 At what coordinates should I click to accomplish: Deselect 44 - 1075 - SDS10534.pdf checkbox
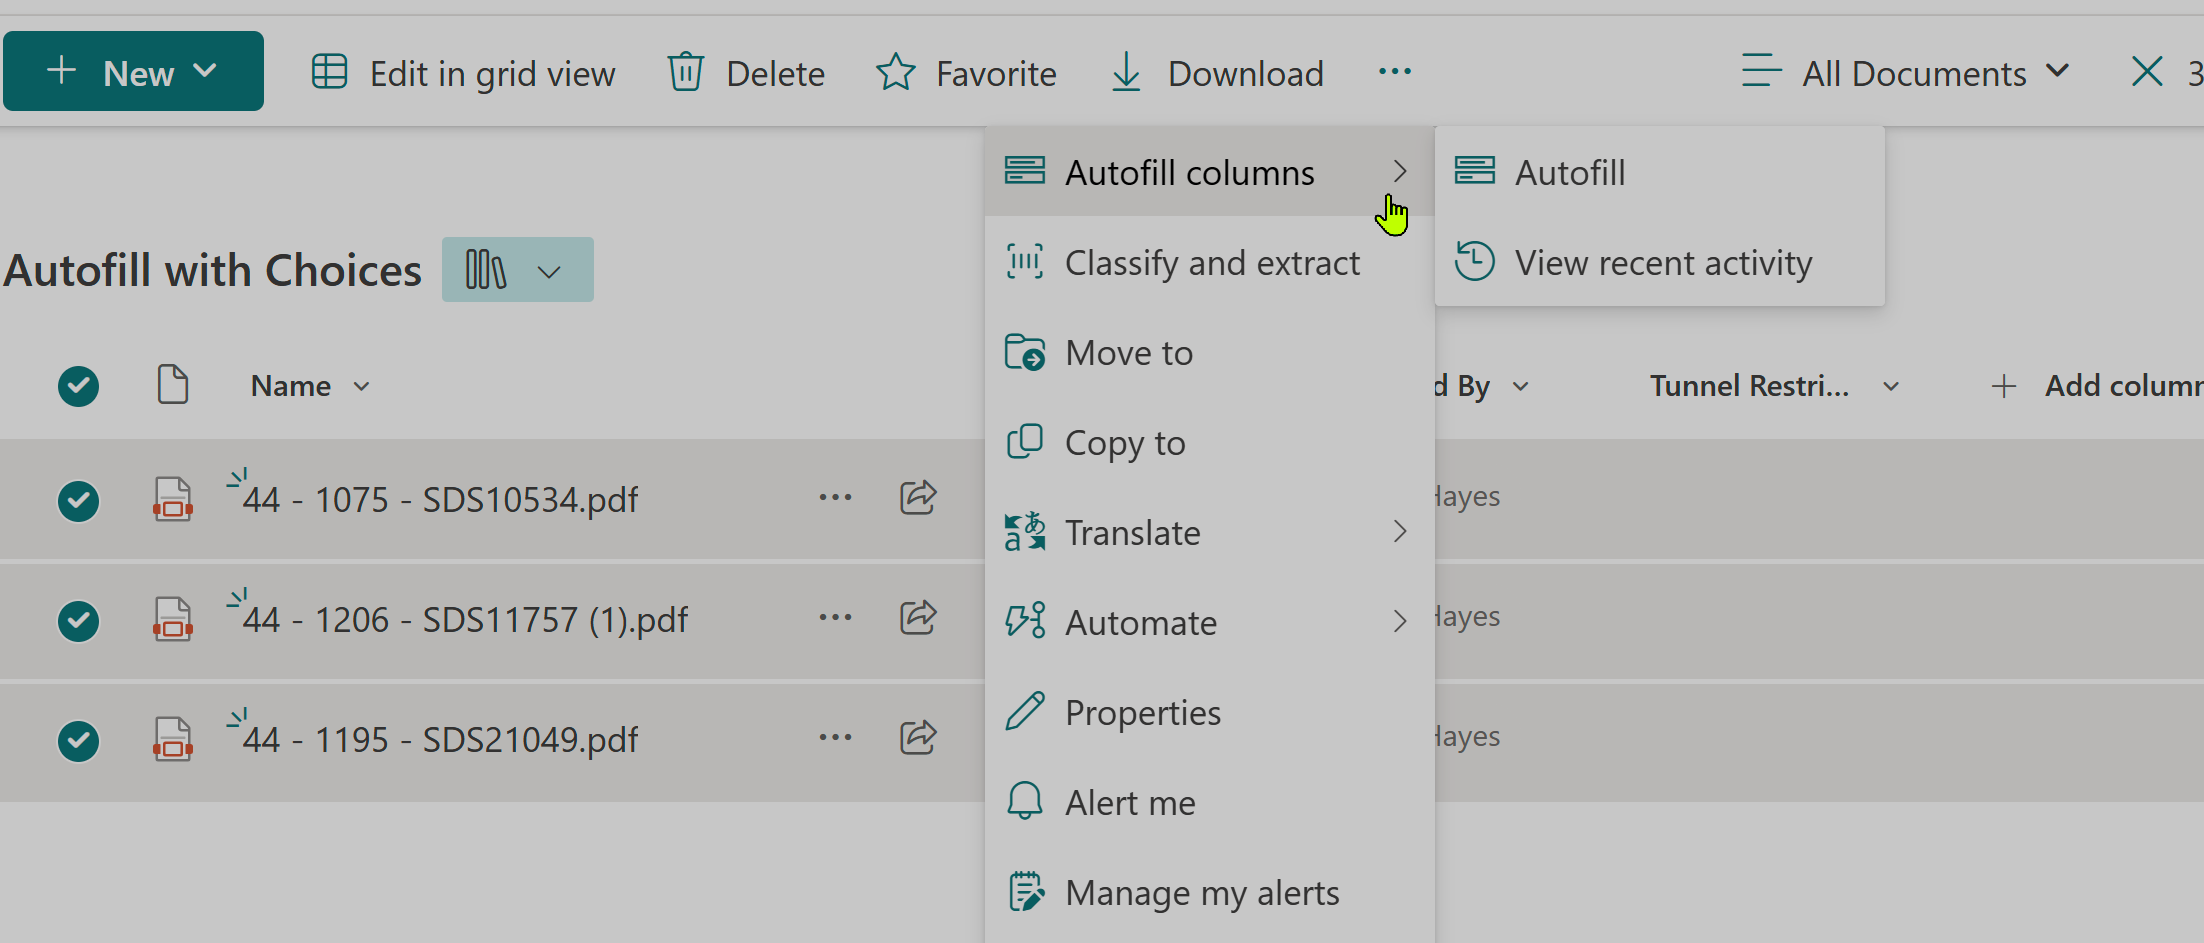78,501
